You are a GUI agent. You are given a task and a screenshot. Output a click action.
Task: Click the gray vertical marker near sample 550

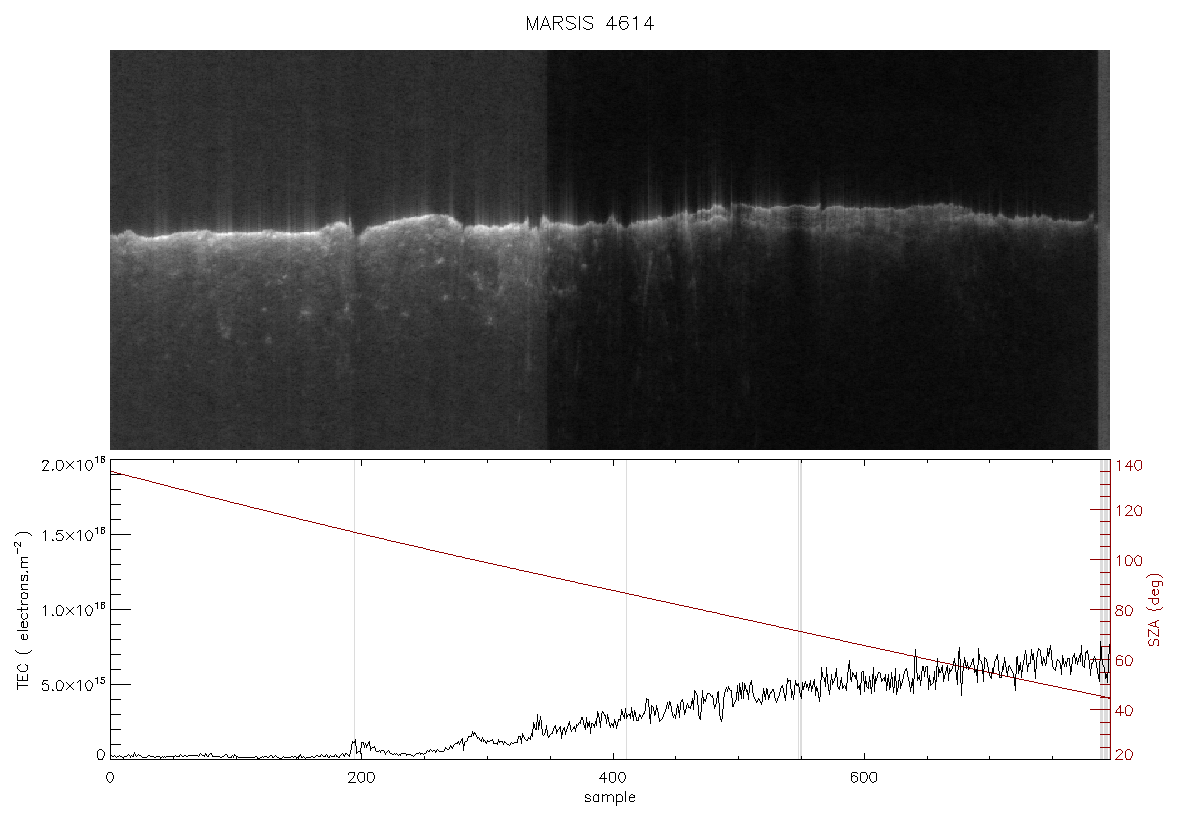pos(801,609)
